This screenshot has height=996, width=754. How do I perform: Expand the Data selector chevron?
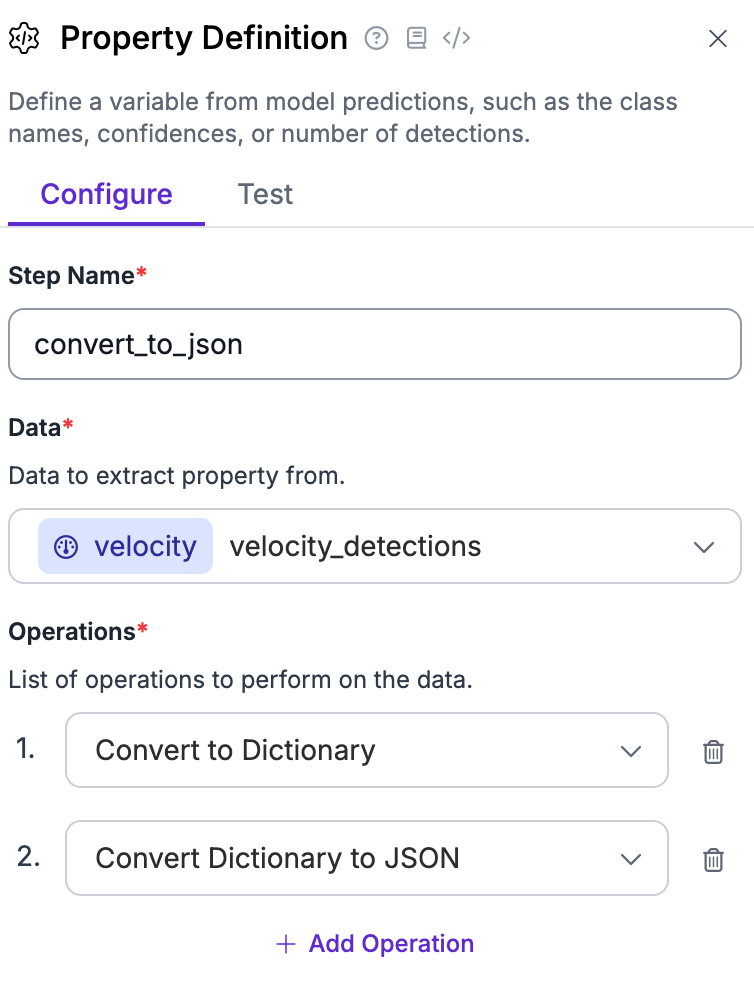[x=704, y=547]
